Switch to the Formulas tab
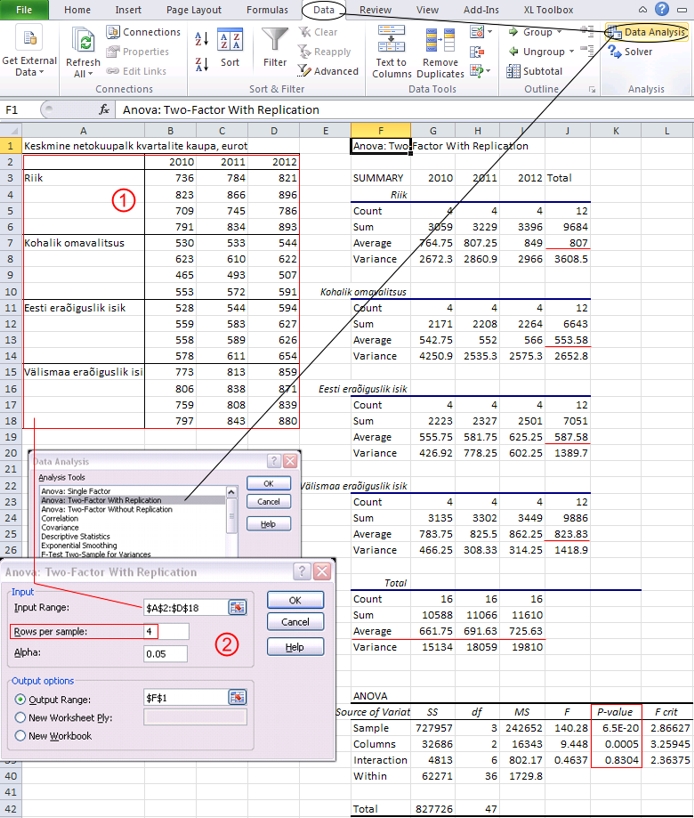 [x=267, y=10]
